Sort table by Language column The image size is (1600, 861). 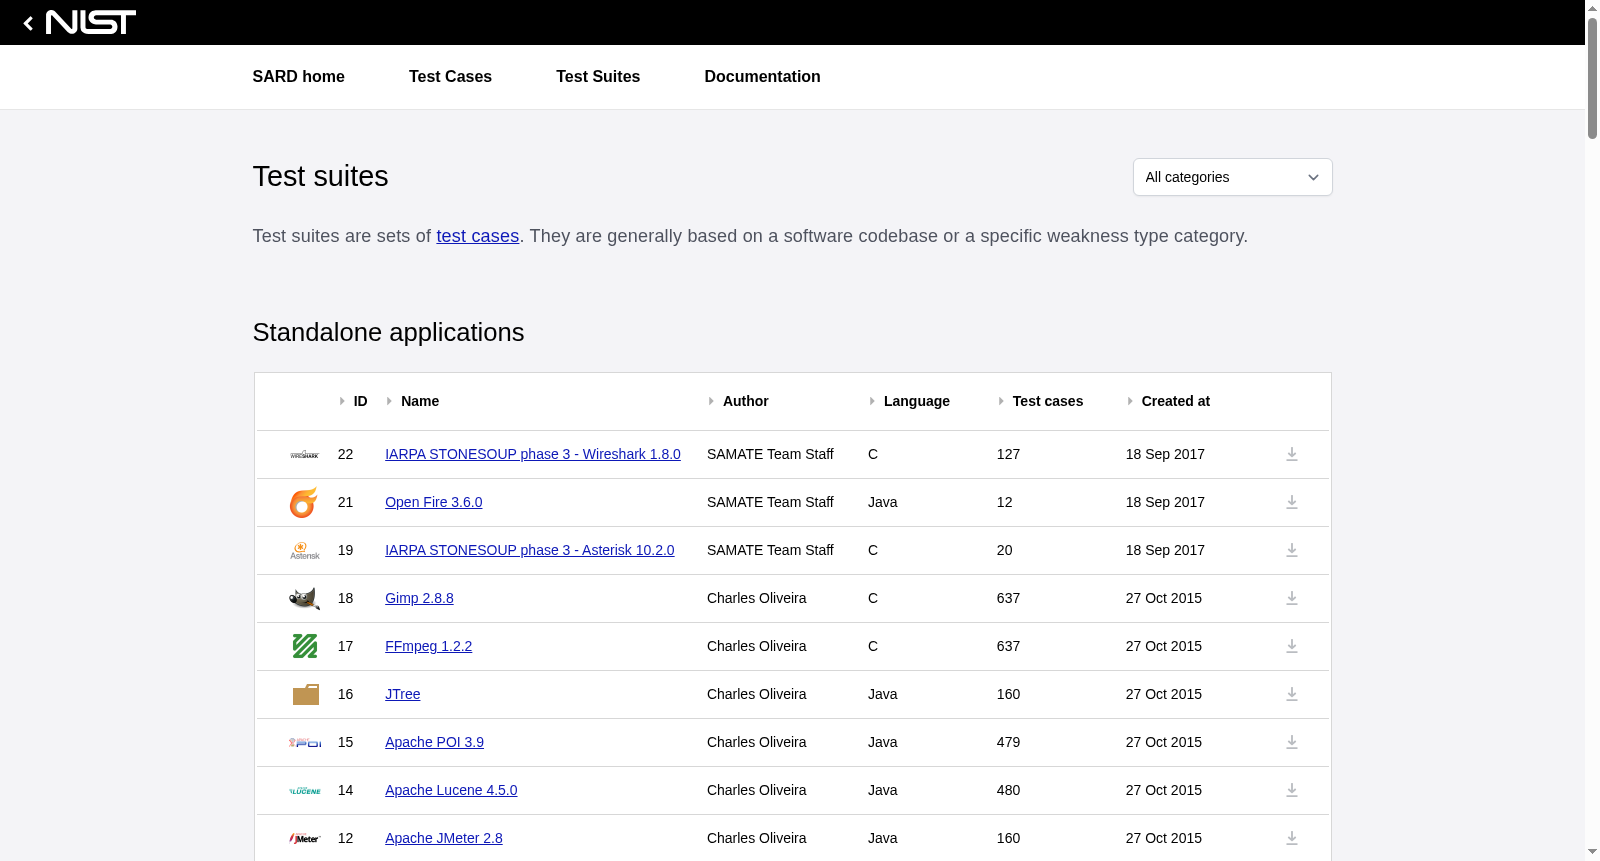tap(909, 401)
